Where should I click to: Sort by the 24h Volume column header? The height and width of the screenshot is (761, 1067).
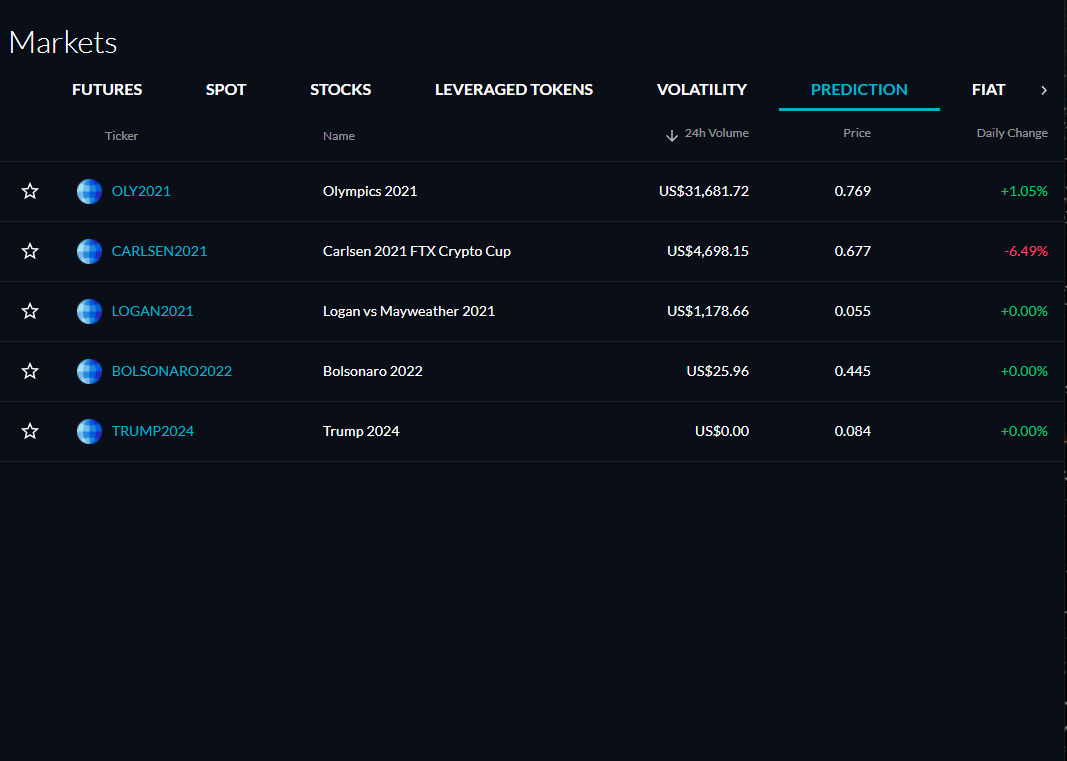(x=717, y=133)
